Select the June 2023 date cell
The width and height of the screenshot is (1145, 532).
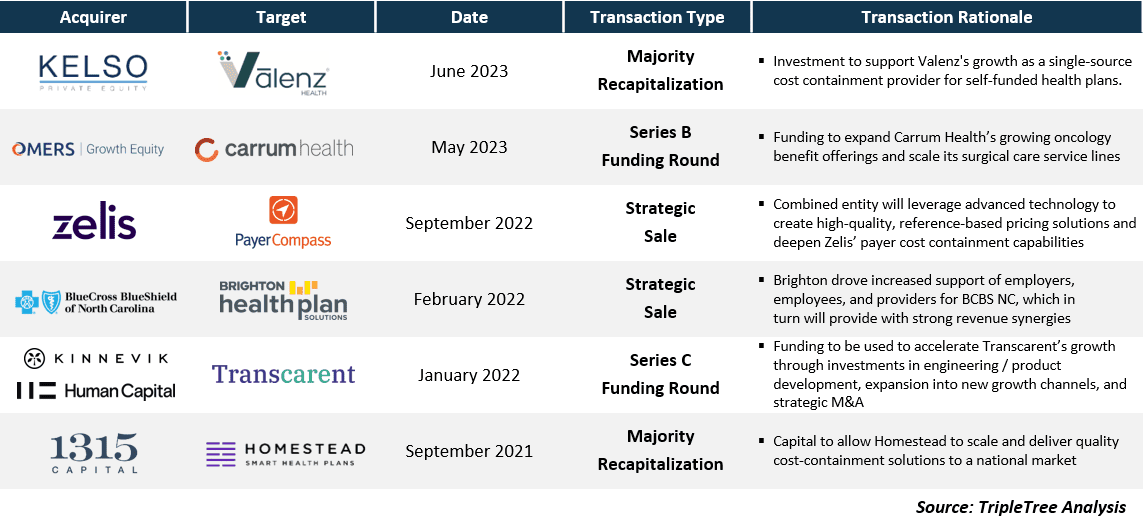pos(470,72)
